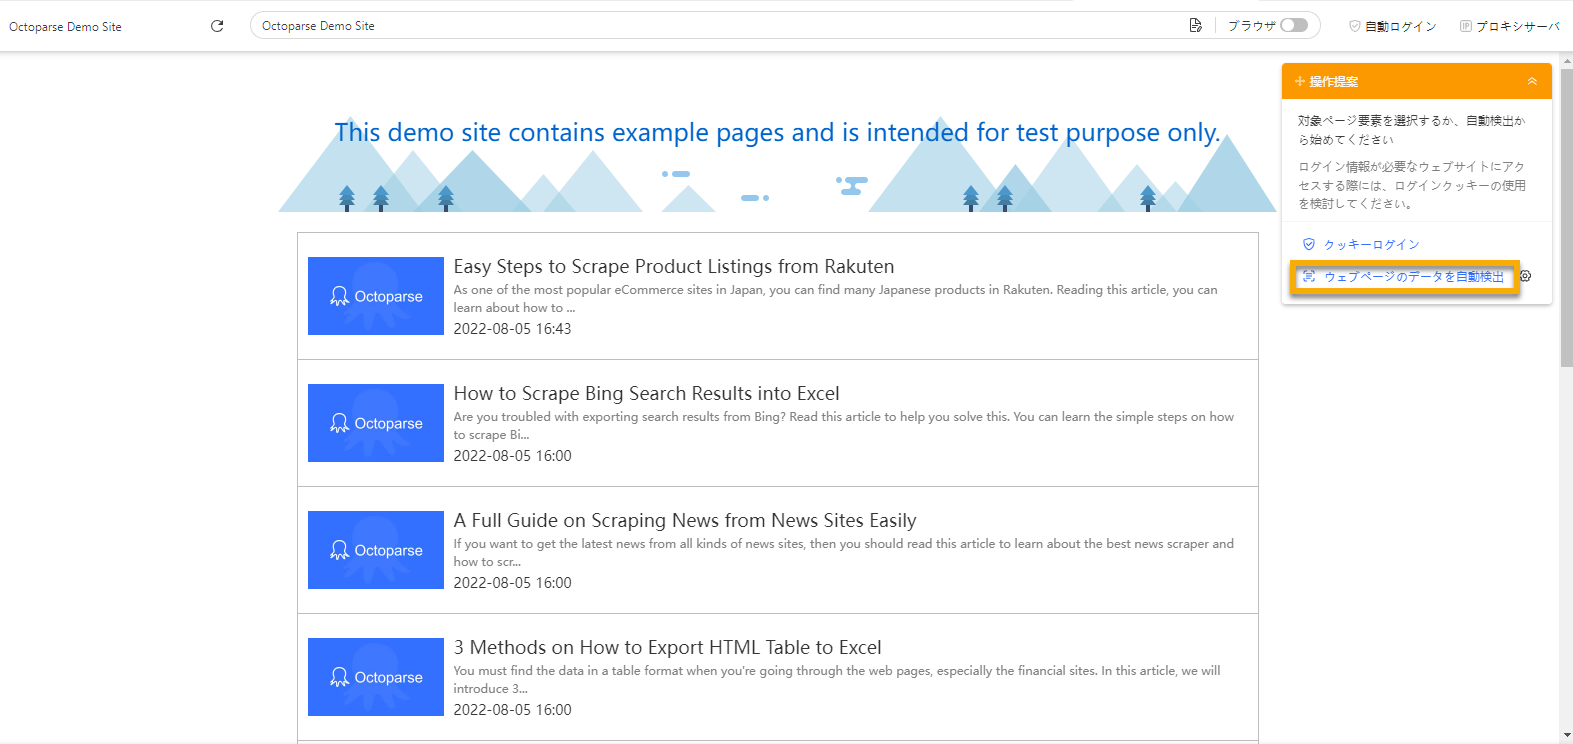This screenshot has width=1573, height=744.
Task: Click the URL address input field
Action: coord(700,26)
